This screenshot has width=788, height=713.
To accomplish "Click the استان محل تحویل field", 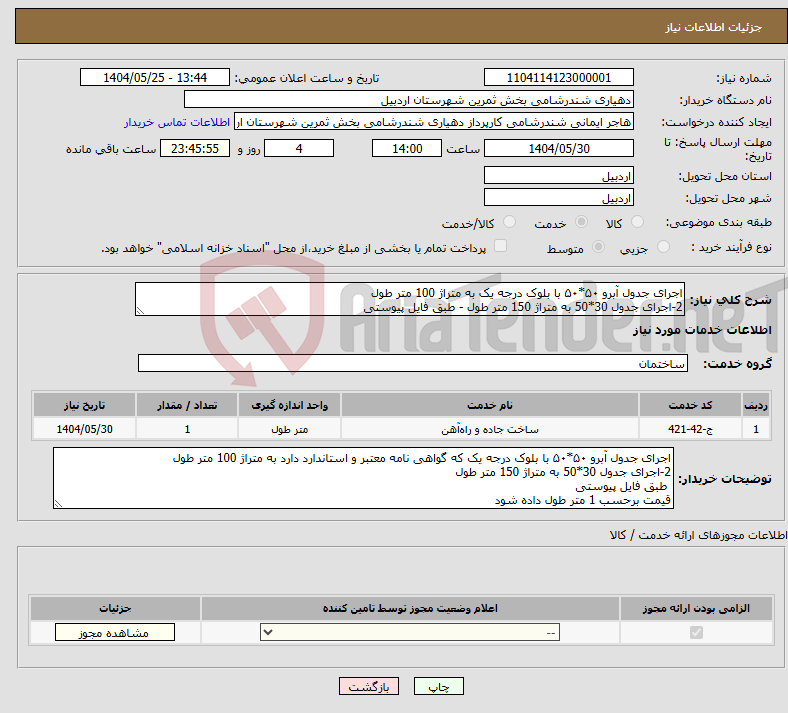I will (558, 176).
